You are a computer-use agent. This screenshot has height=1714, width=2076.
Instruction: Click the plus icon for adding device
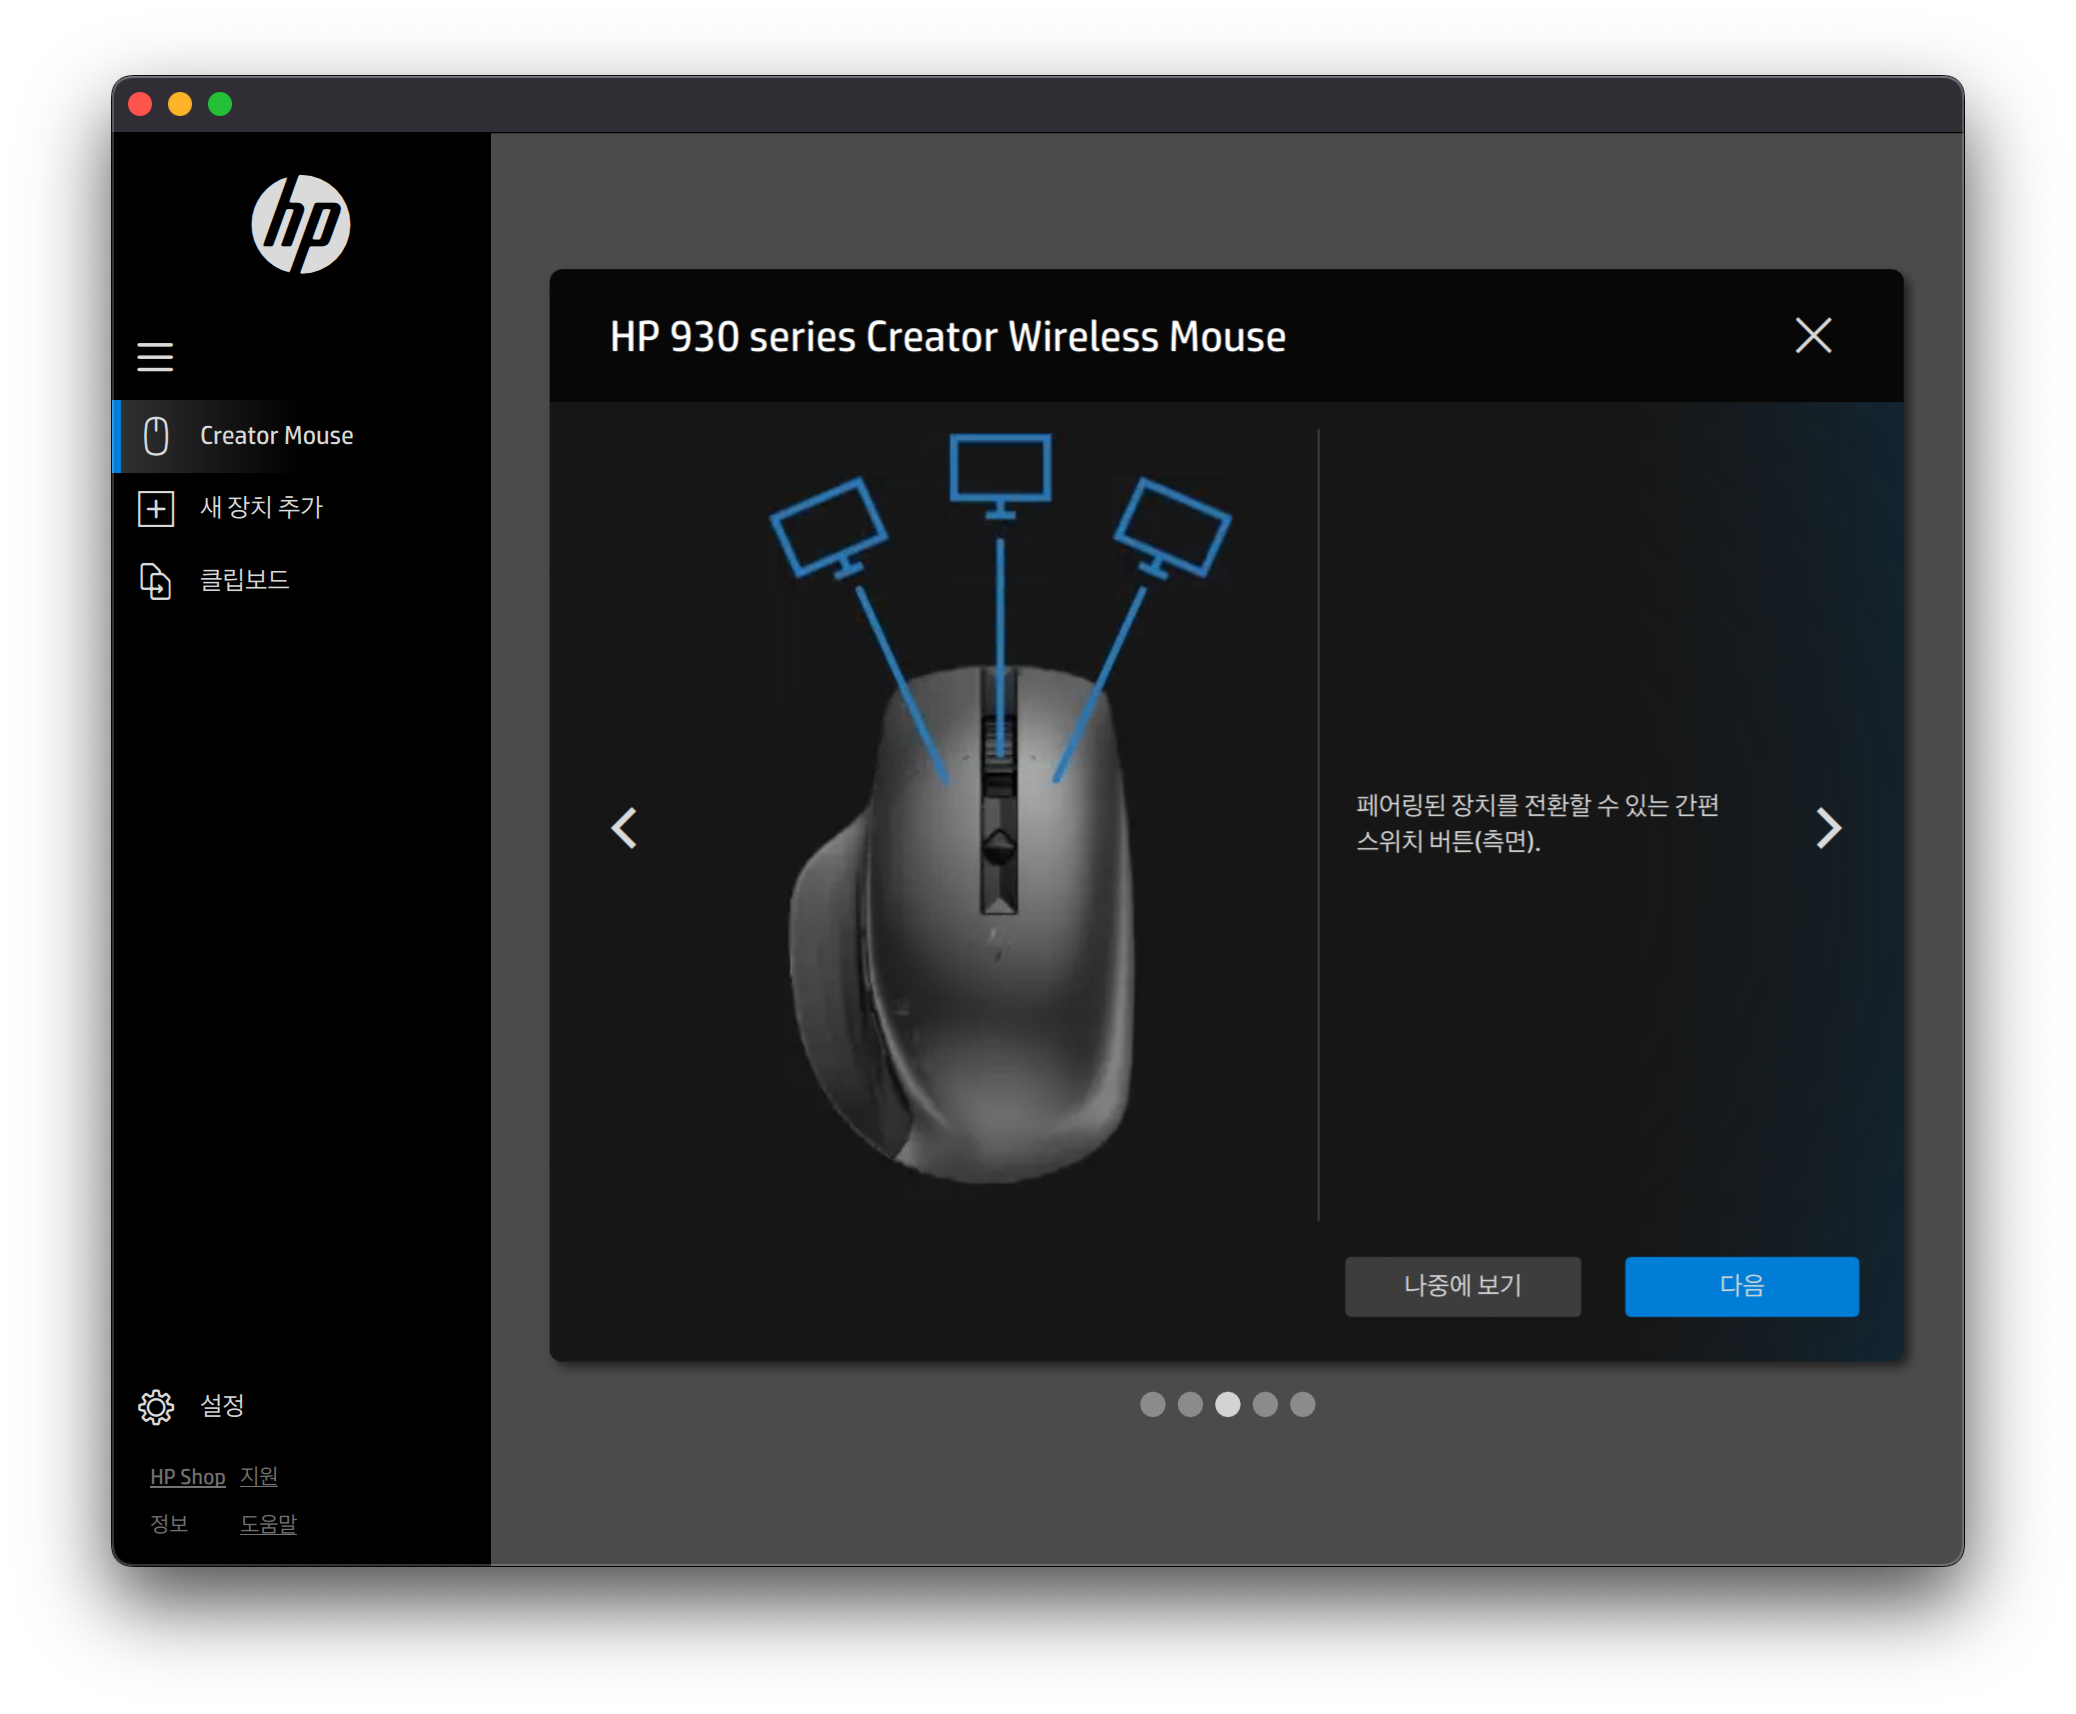156,508
